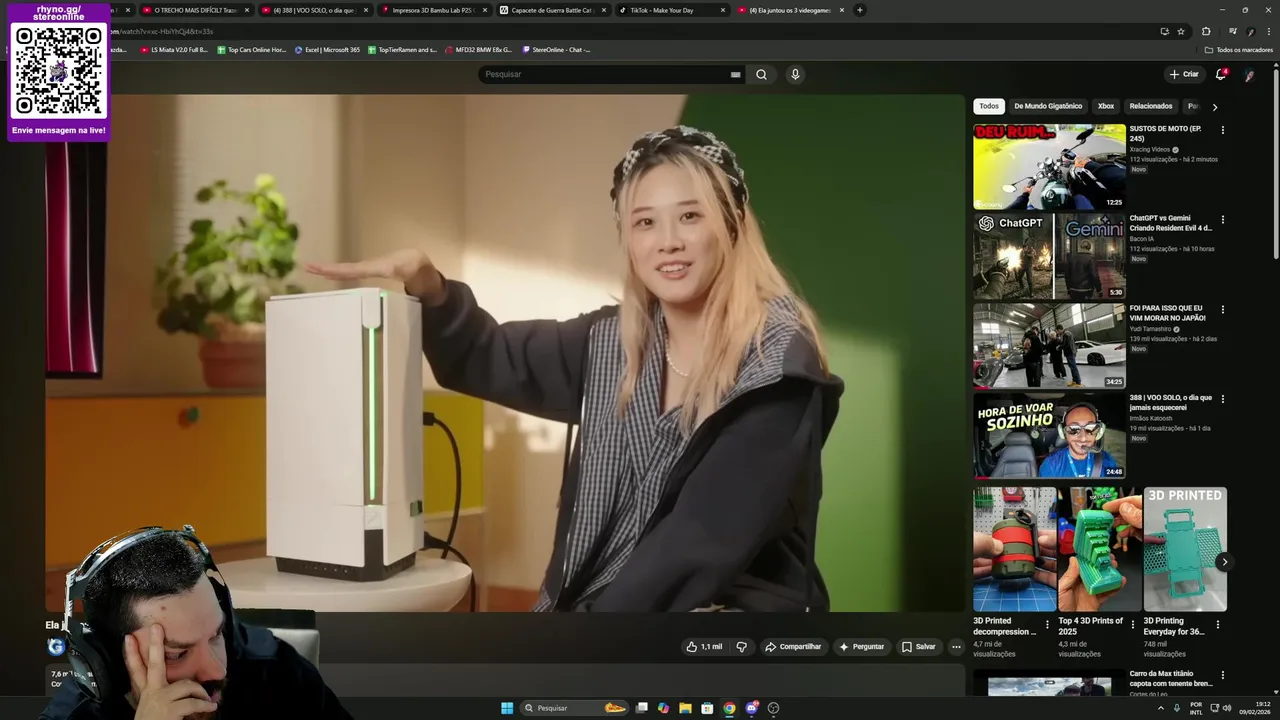Open File Explorer from the taskbar

click(685, 708)
